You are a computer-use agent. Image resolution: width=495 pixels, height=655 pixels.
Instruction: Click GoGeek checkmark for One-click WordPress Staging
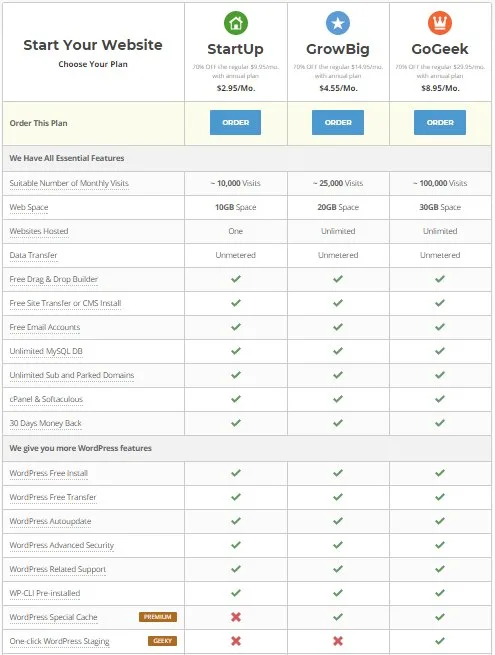point(440,641)
